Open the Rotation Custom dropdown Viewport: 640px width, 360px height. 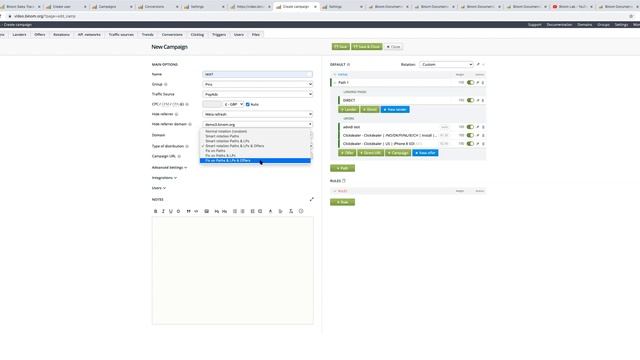[x=446, y=64]
